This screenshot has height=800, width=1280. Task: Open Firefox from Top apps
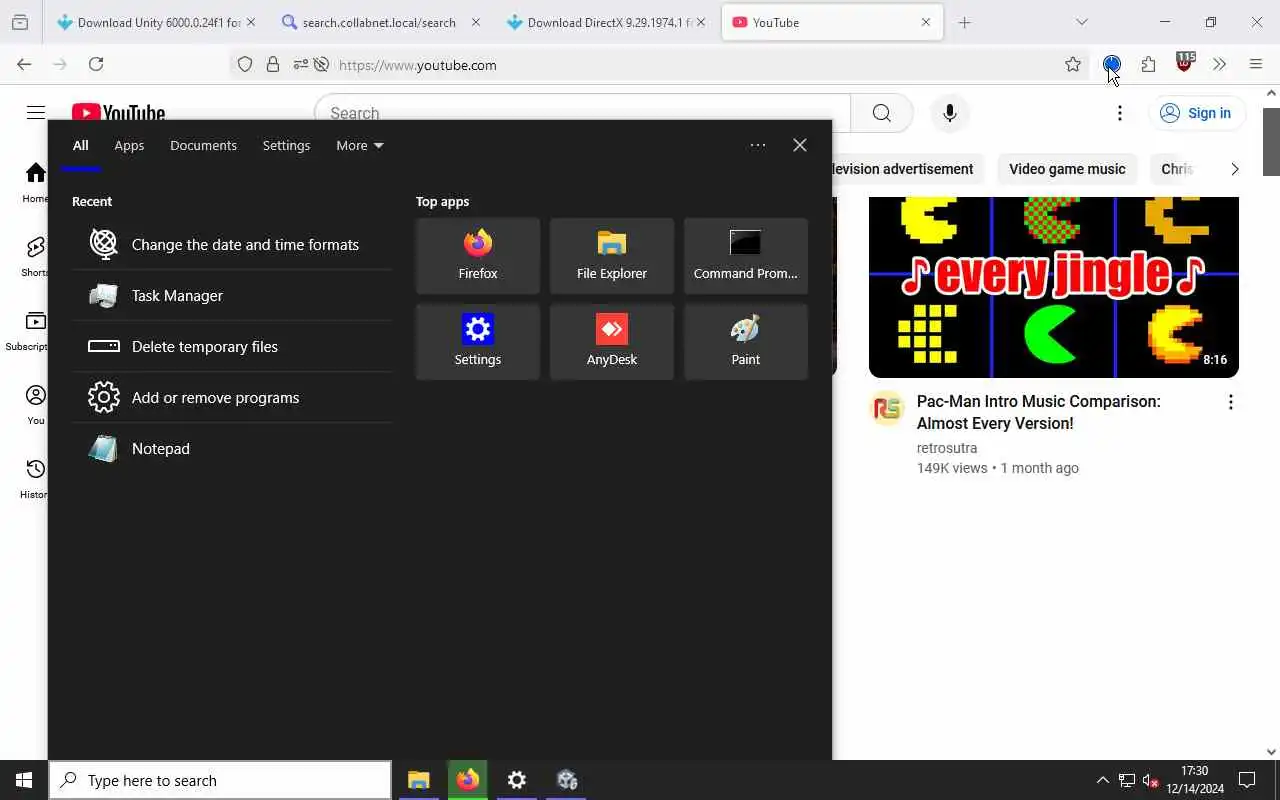pos(478,256)
